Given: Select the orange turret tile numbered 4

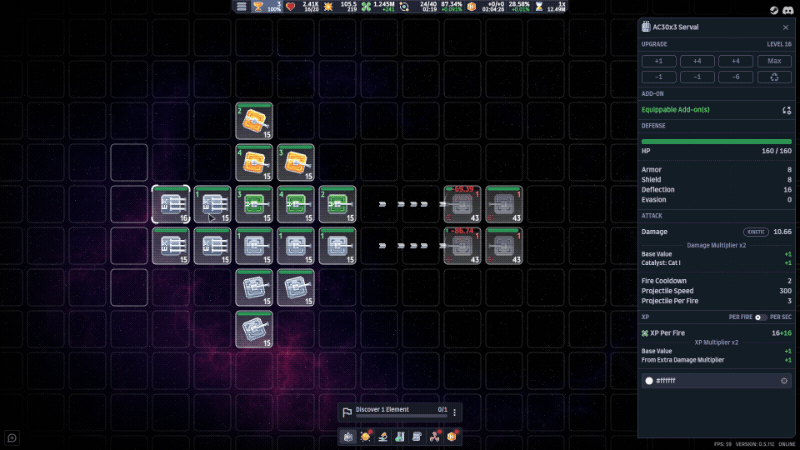Looking at the screenshot, I should pos(254,163).
